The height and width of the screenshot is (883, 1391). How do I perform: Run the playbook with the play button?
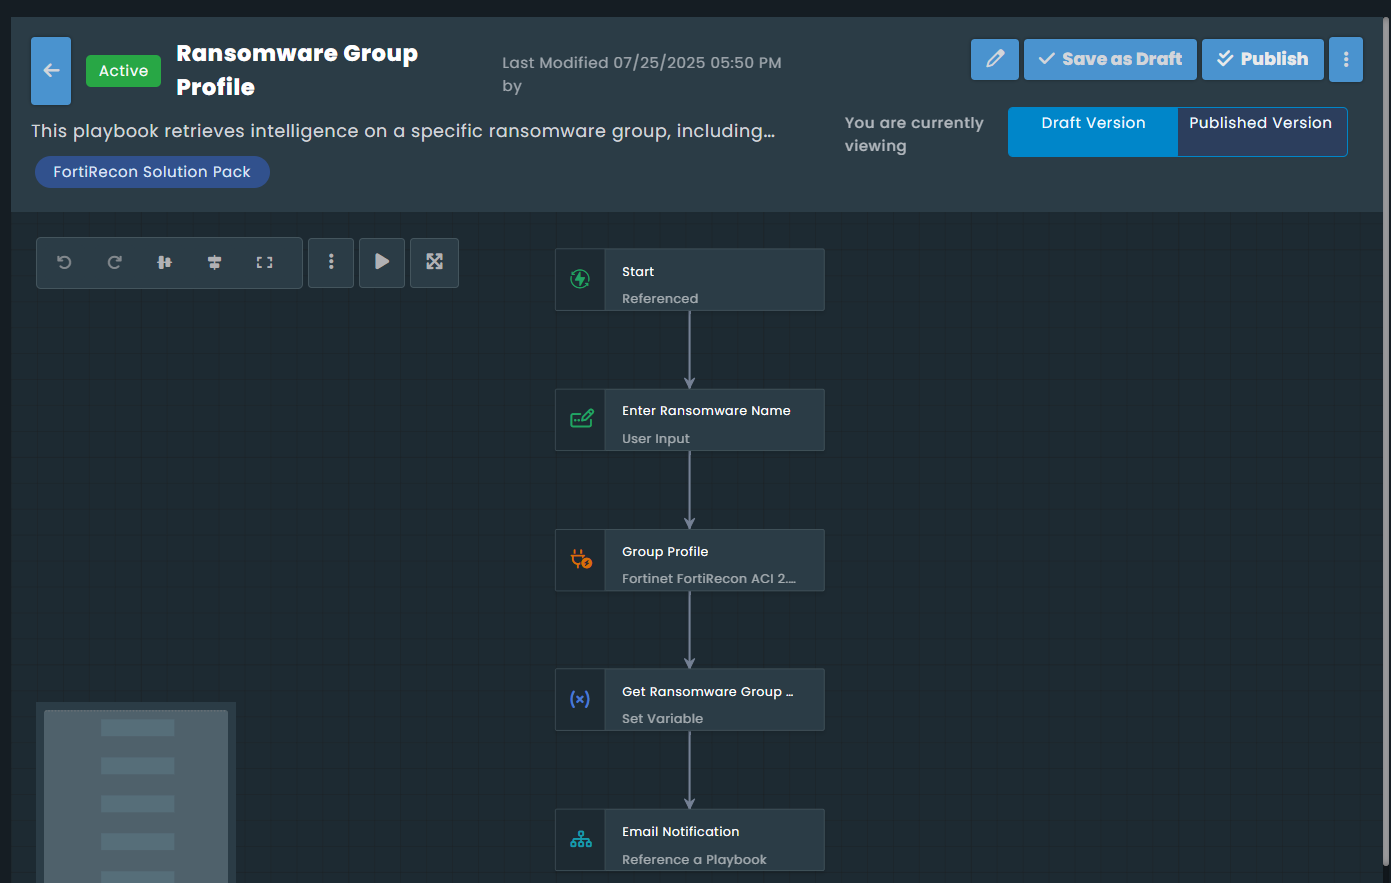coord(382,262)
